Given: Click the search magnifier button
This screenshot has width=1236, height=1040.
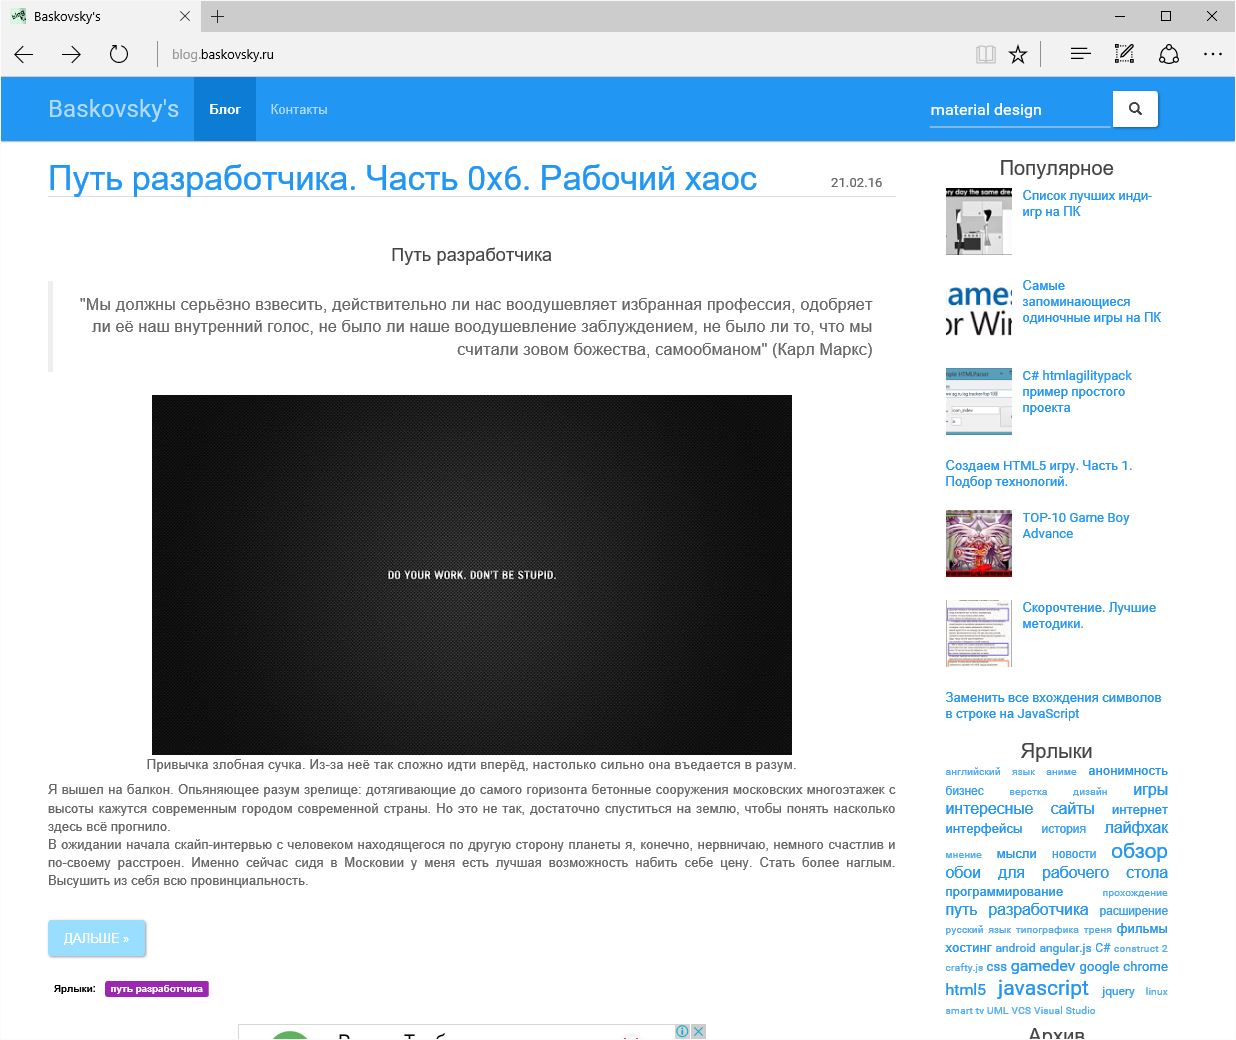Looking at the screenshot, I should pos(1135,109).
